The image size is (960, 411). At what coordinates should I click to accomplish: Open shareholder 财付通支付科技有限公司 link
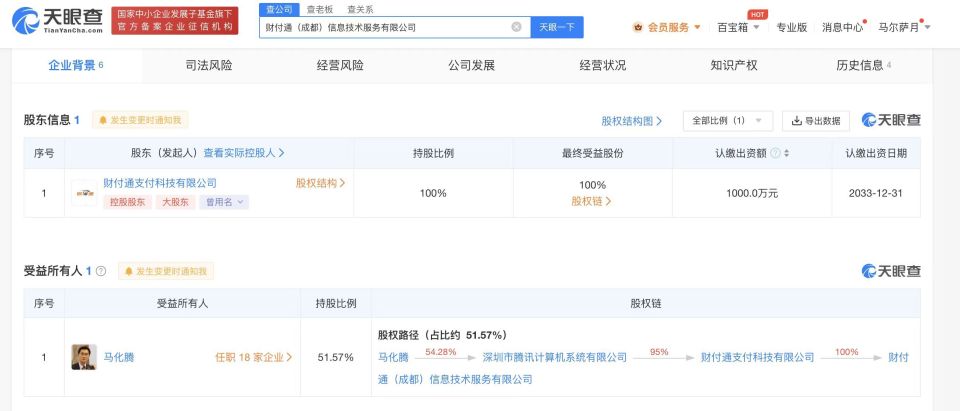click(160, 183)
